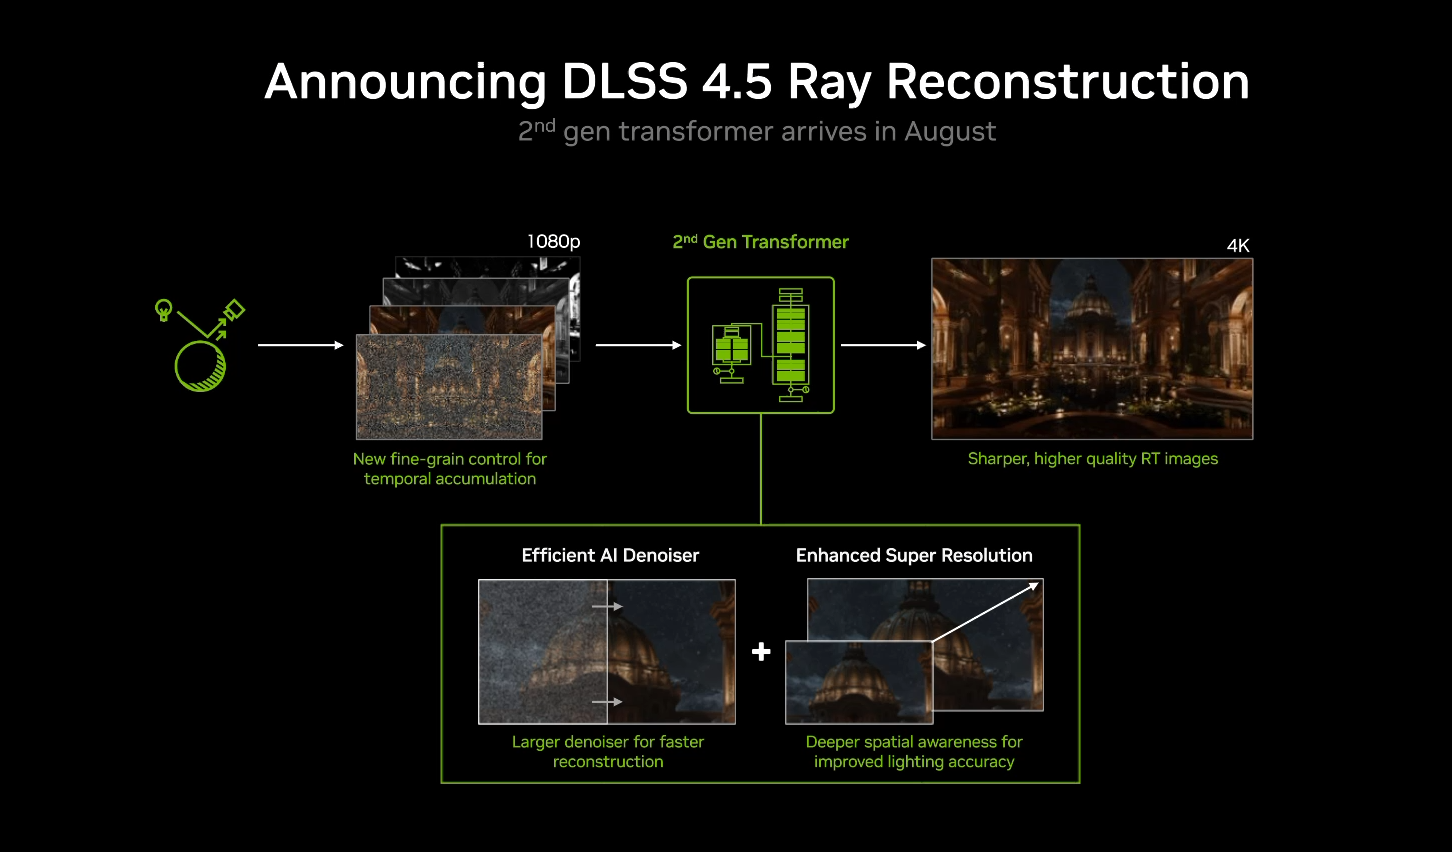Click 'New fine-grain control for temporal accumulation' caption
The image size is (1452, 852).
[450, 469]
